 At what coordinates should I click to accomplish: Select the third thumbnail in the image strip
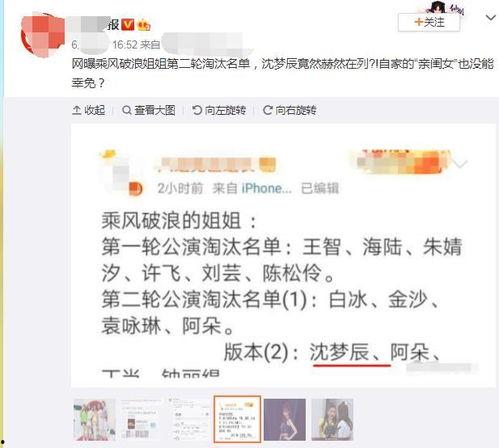pyautogui.click(x=189, y=420)
